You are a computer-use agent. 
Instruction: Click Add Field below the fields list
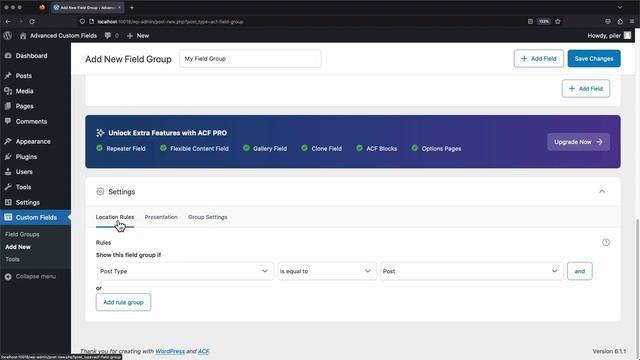click(x=586, y=89)
